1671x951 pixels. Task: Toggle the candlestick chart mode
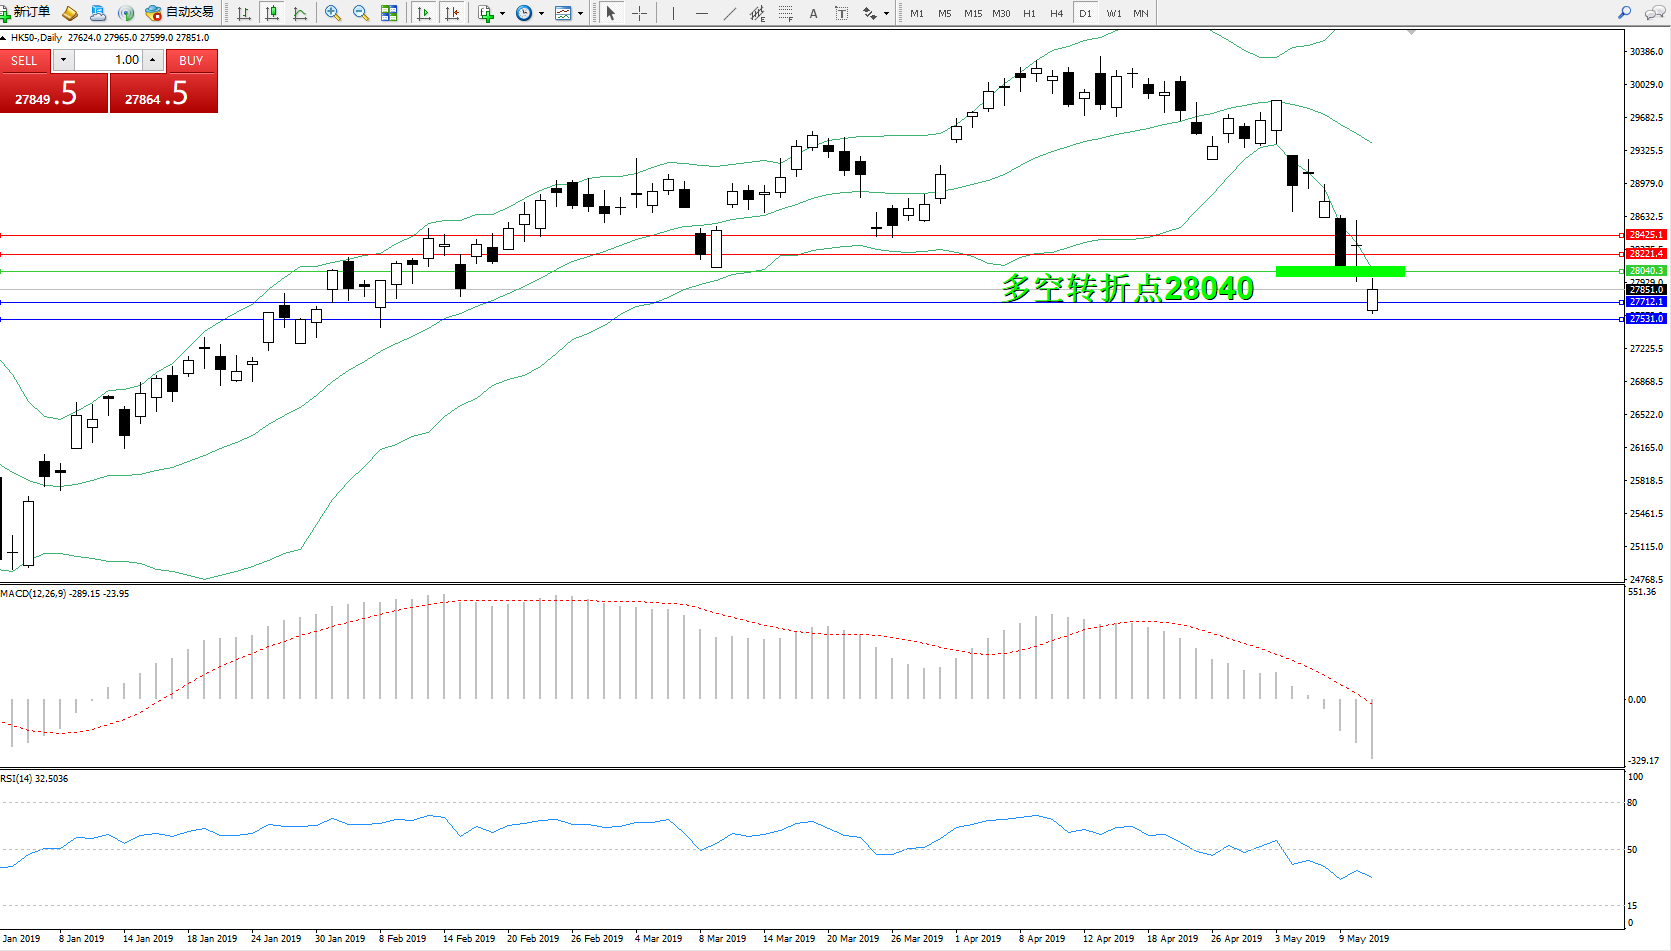271,13
